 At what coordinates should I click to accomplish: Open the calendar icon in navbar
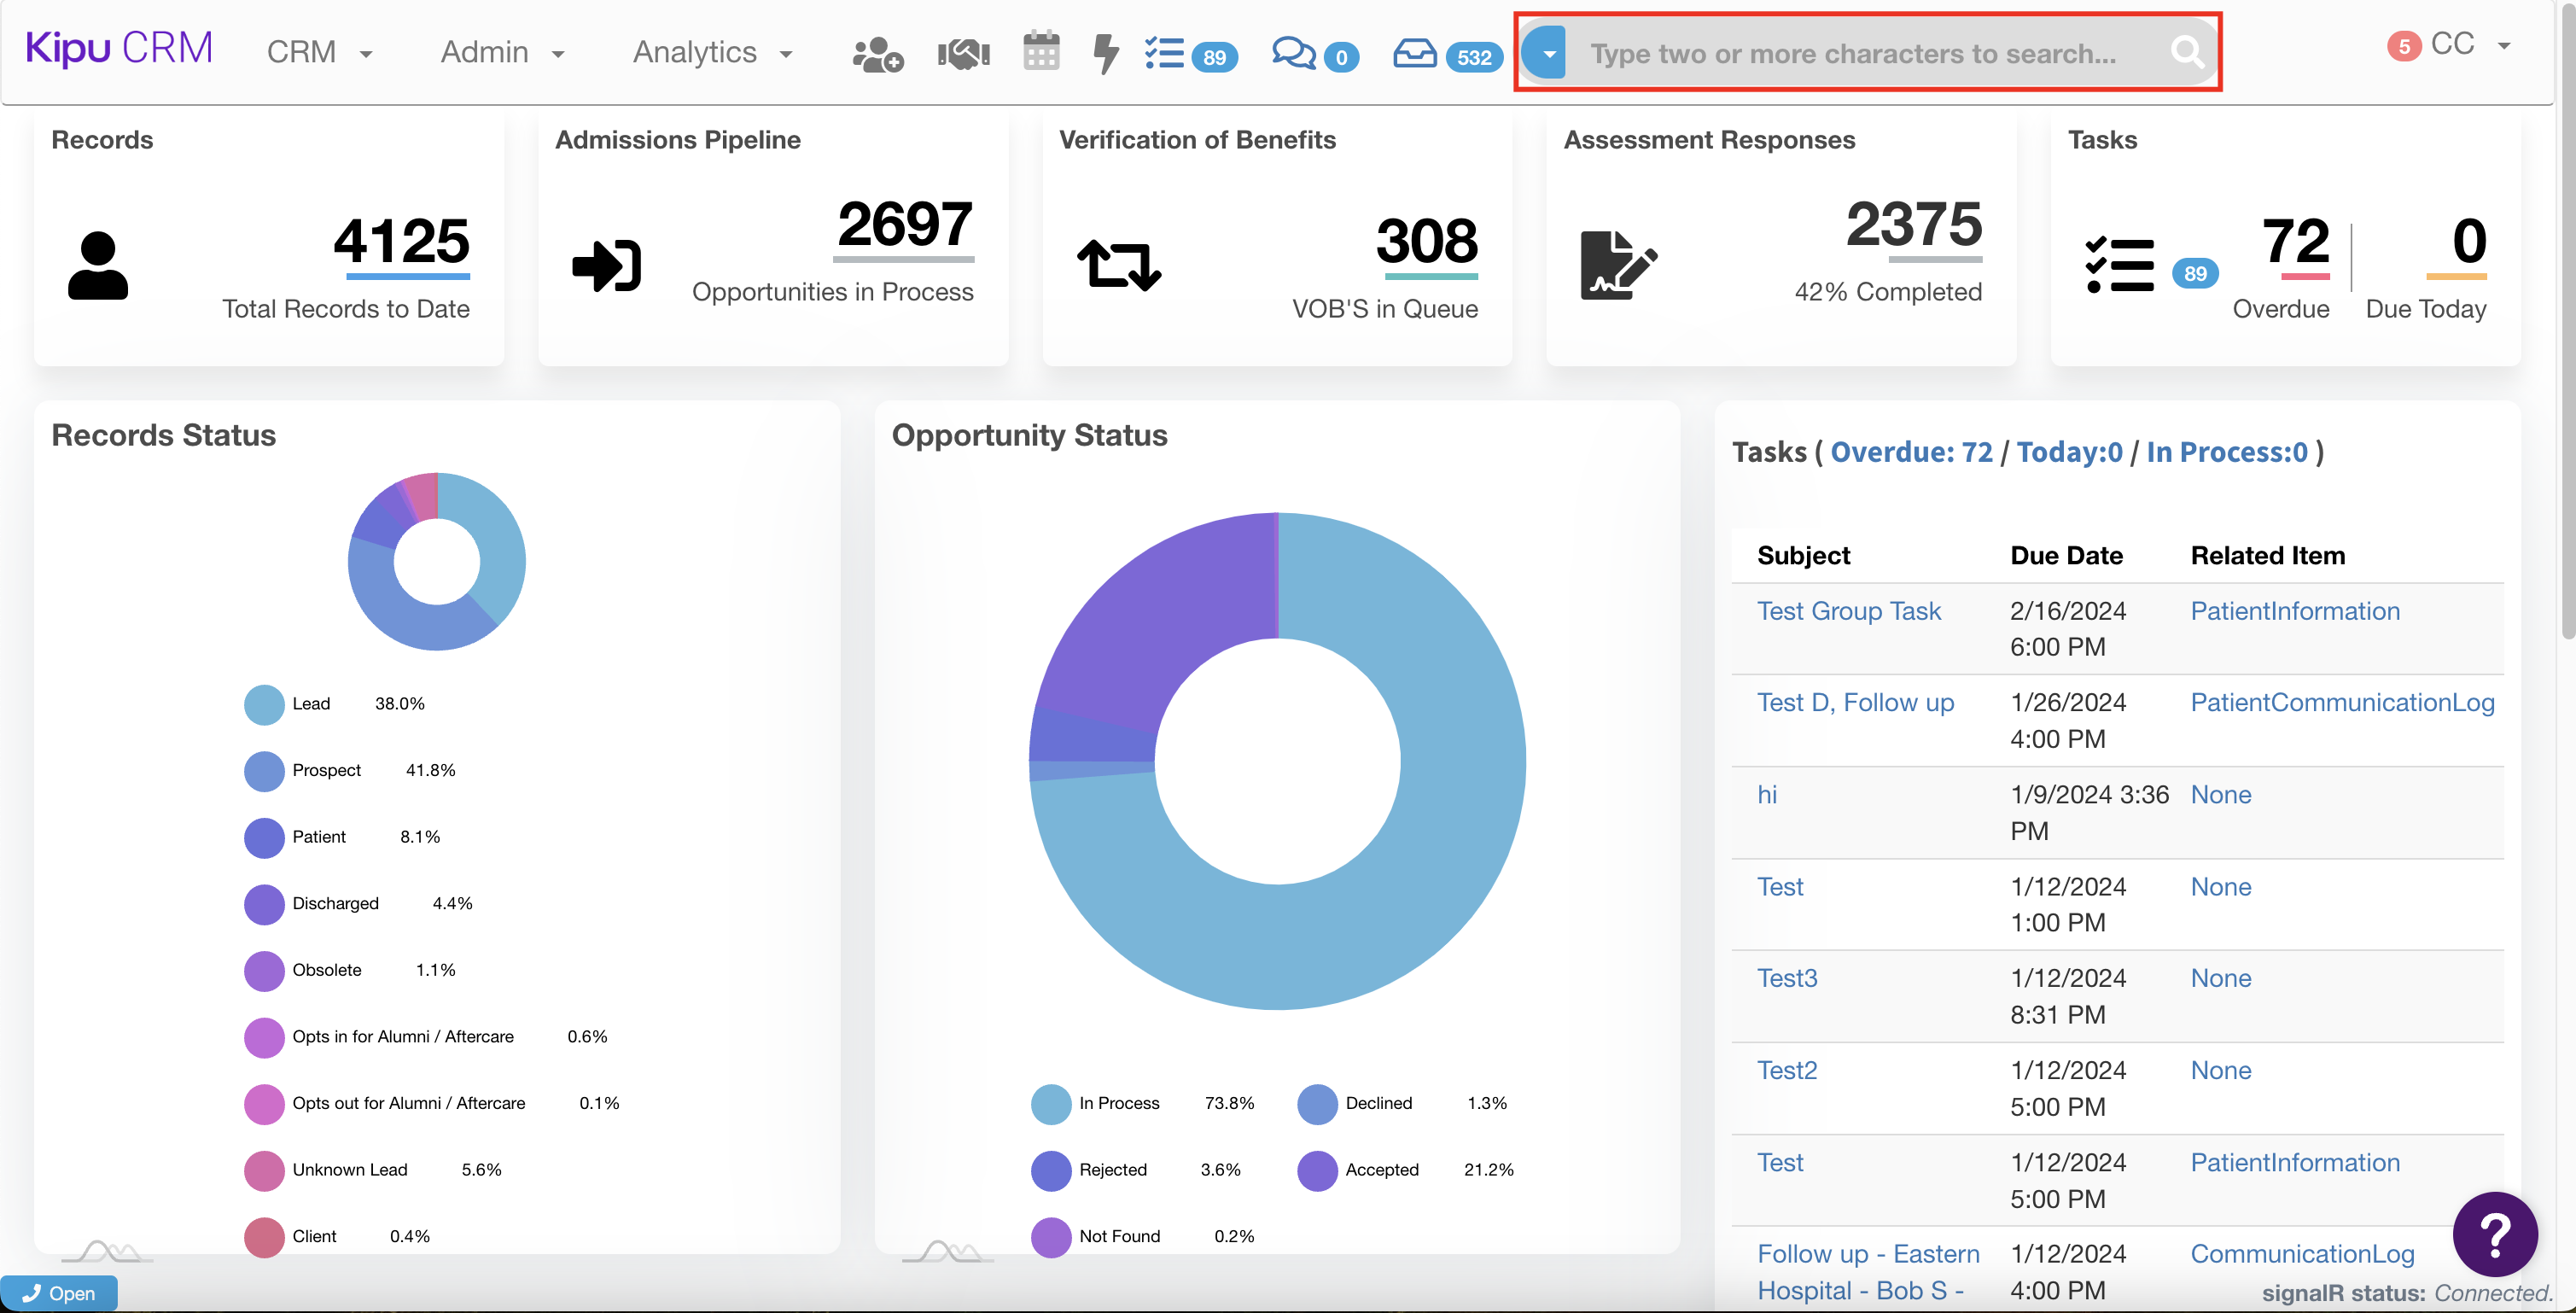pyautogui.click(x=1040, y=52)
